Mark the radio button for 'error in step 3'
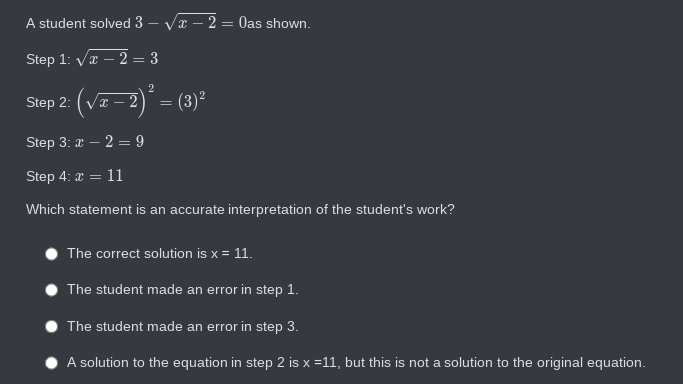Viewport: 683px width, 384px height. 51,327
